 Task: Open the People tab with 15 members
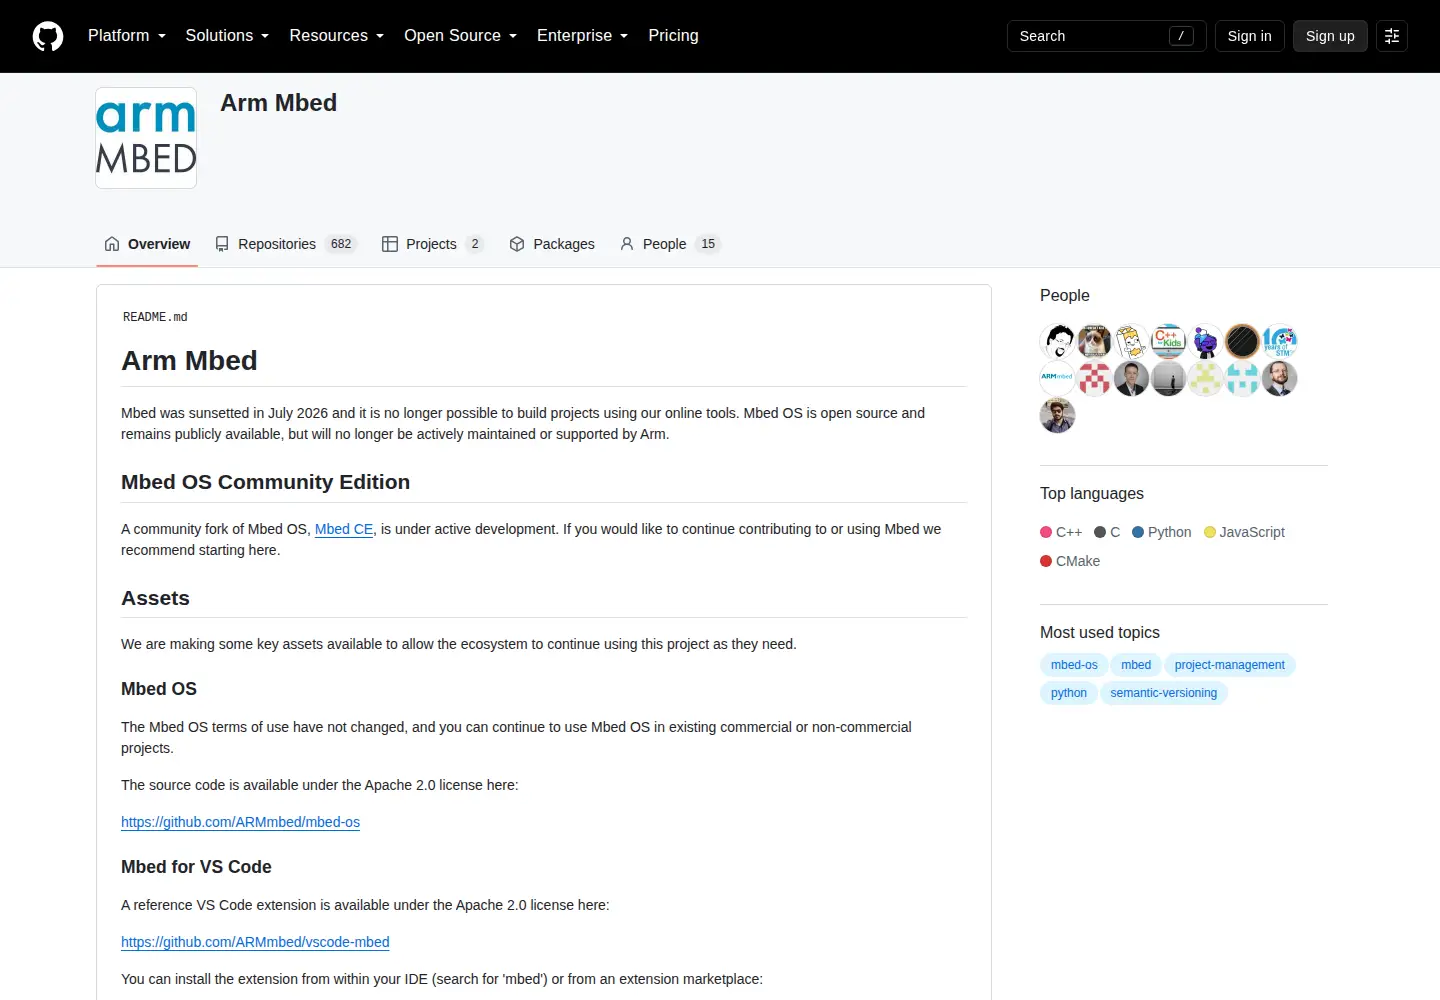pos(670,244)
